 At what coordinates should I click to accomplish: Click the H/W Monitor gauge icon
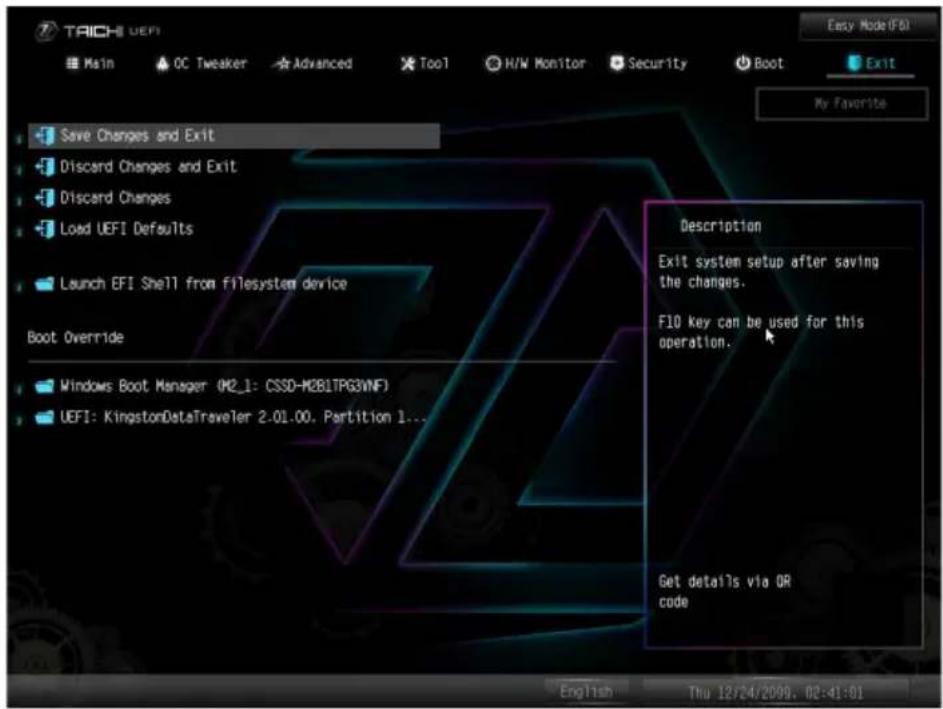[493, 63]
